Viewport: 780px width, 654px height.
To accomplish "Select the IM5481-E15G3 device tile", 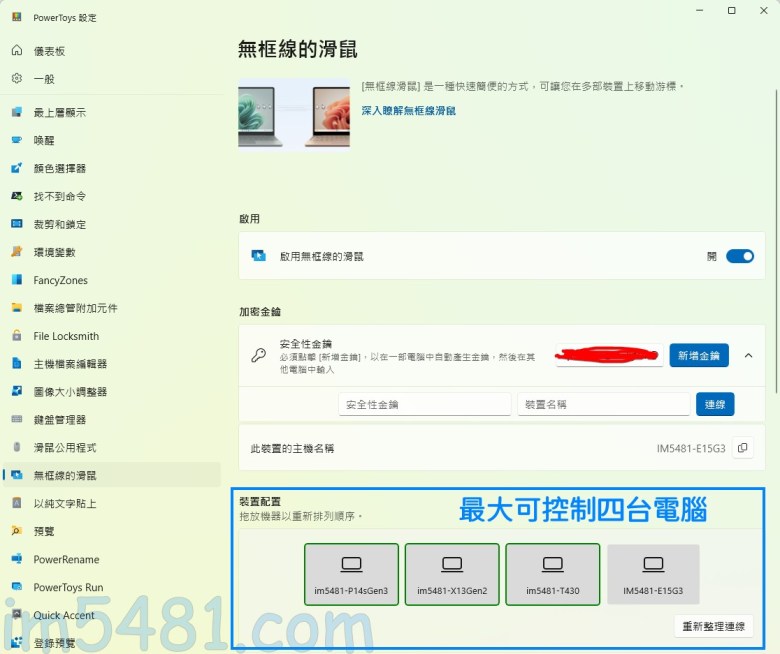I will click(653, 574).
